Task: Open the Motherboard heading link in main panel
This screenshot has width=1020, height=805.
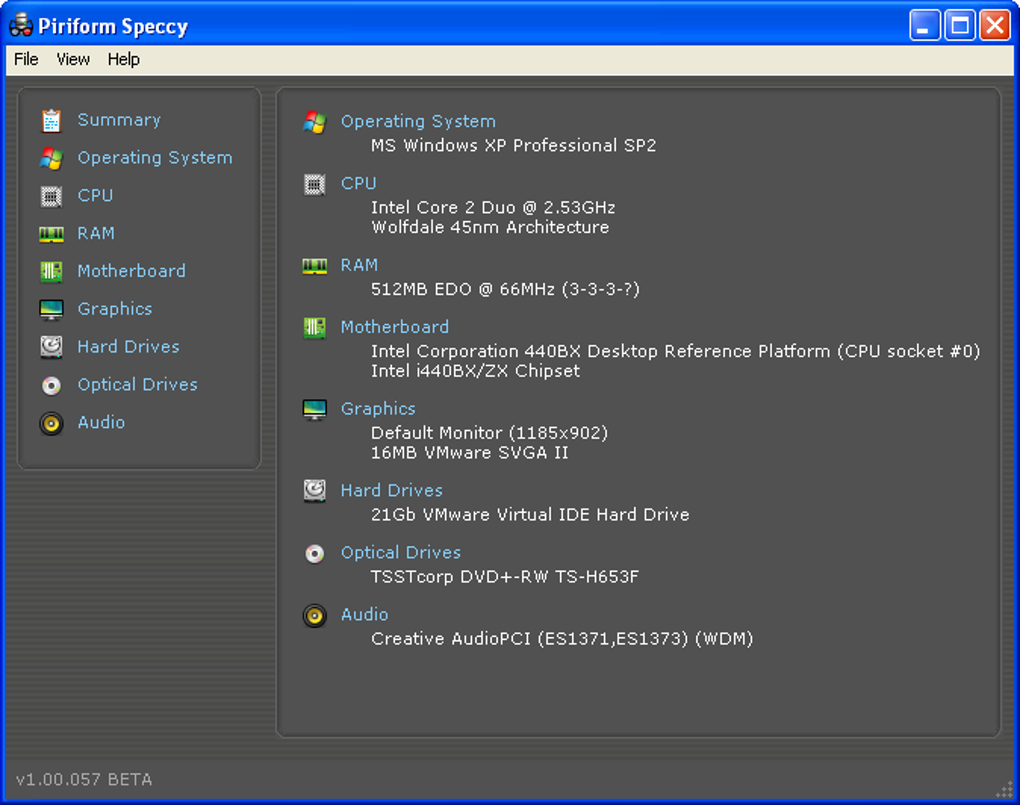Action: point(395,327)
